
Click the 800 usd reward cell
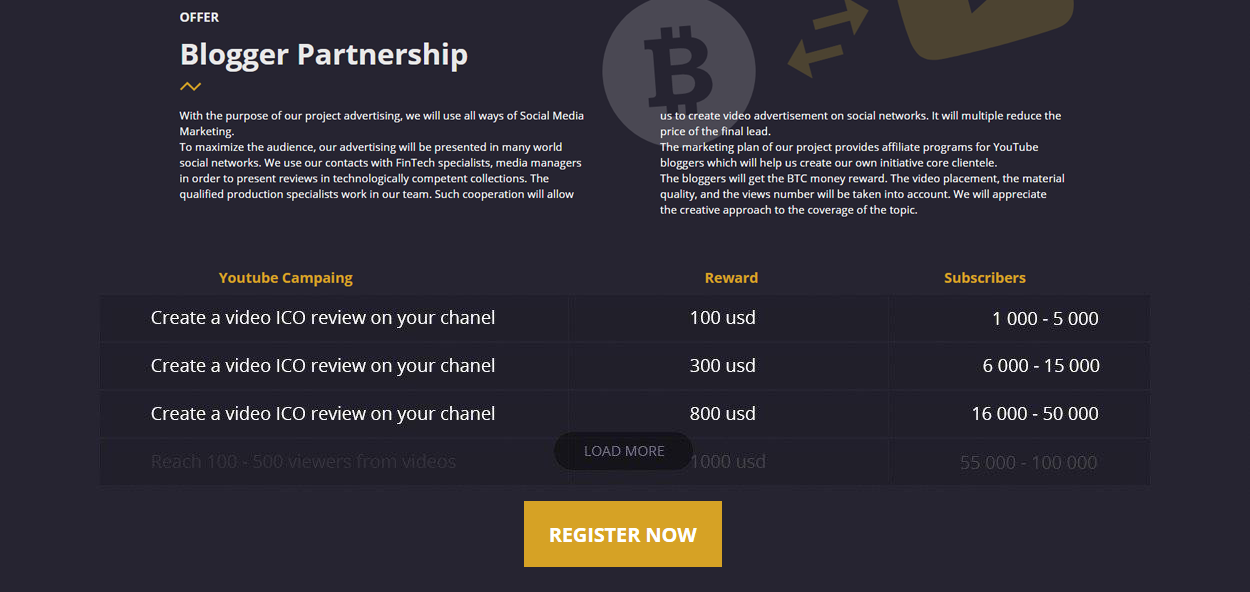pos(723,414)
